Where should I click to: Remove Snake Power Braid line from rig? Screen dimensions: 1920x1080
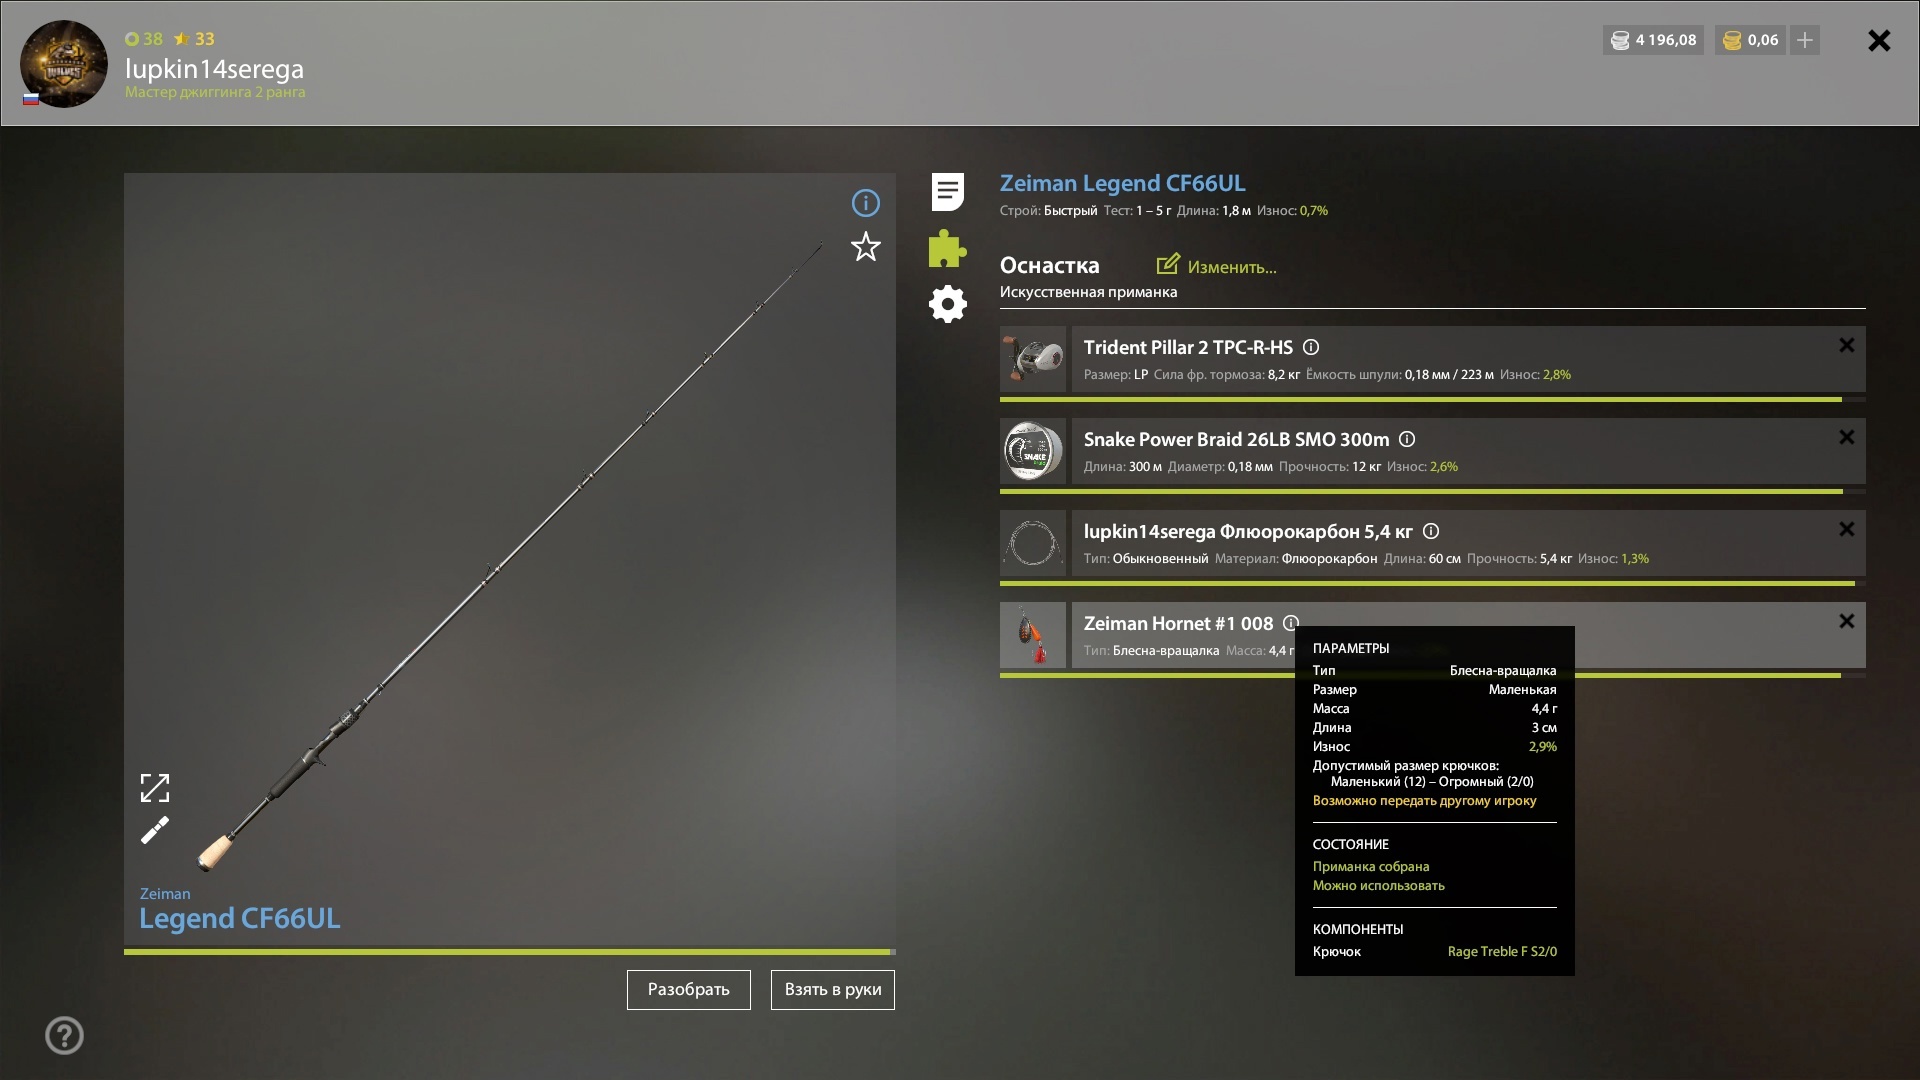click(x=1847, y=437)
